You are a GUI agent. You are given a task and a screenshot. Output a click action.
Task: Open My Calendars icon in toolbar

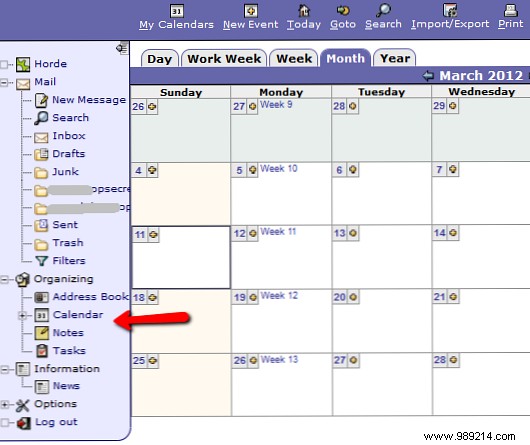[176, 11]
